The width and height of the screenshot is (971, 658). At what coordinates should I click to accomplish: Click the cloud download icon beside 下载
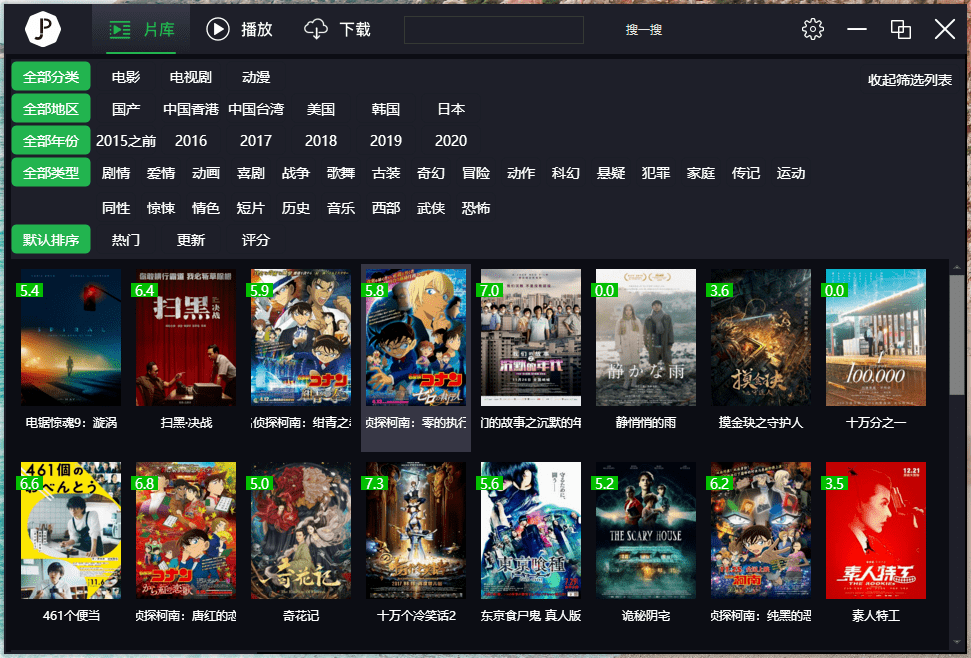315,29
